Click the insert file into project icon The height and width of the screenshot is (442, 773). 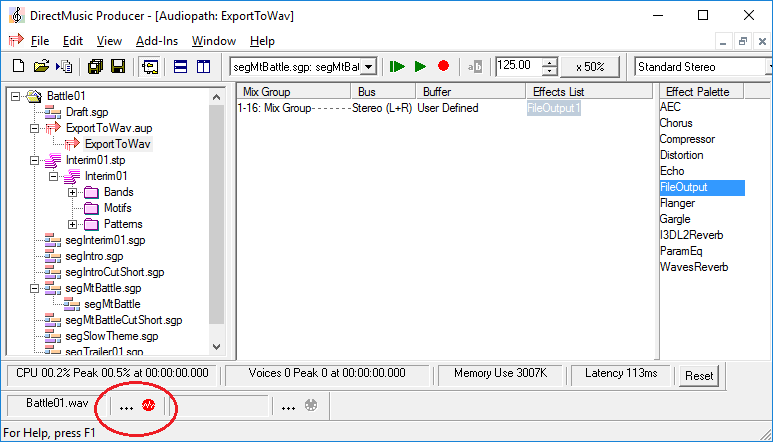point(64,66)
